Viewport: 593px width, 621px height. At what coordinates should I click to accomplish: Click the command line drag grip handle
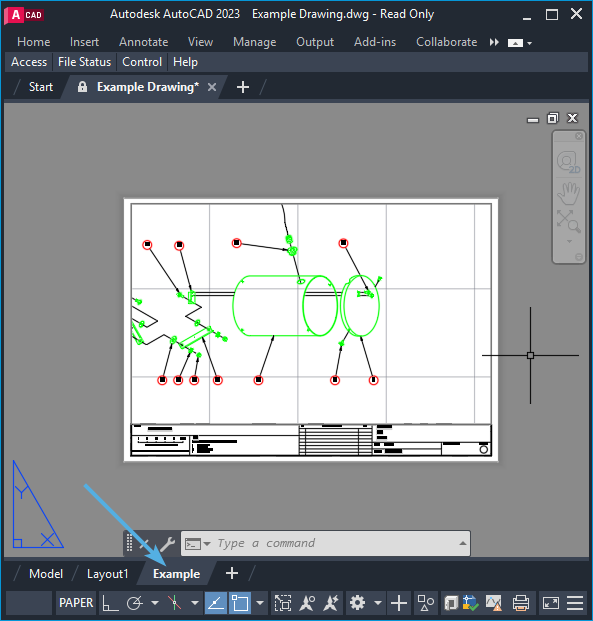click(129, 543)
